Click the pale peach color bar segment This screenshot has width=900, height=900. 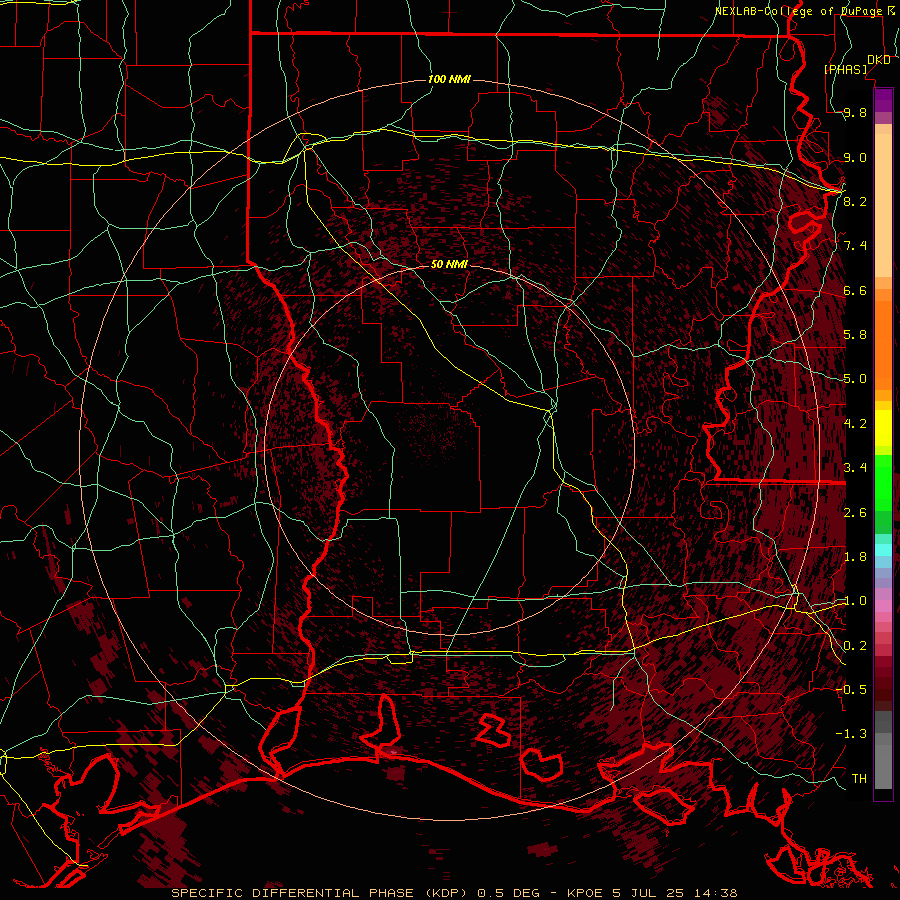tap(883, 207)
